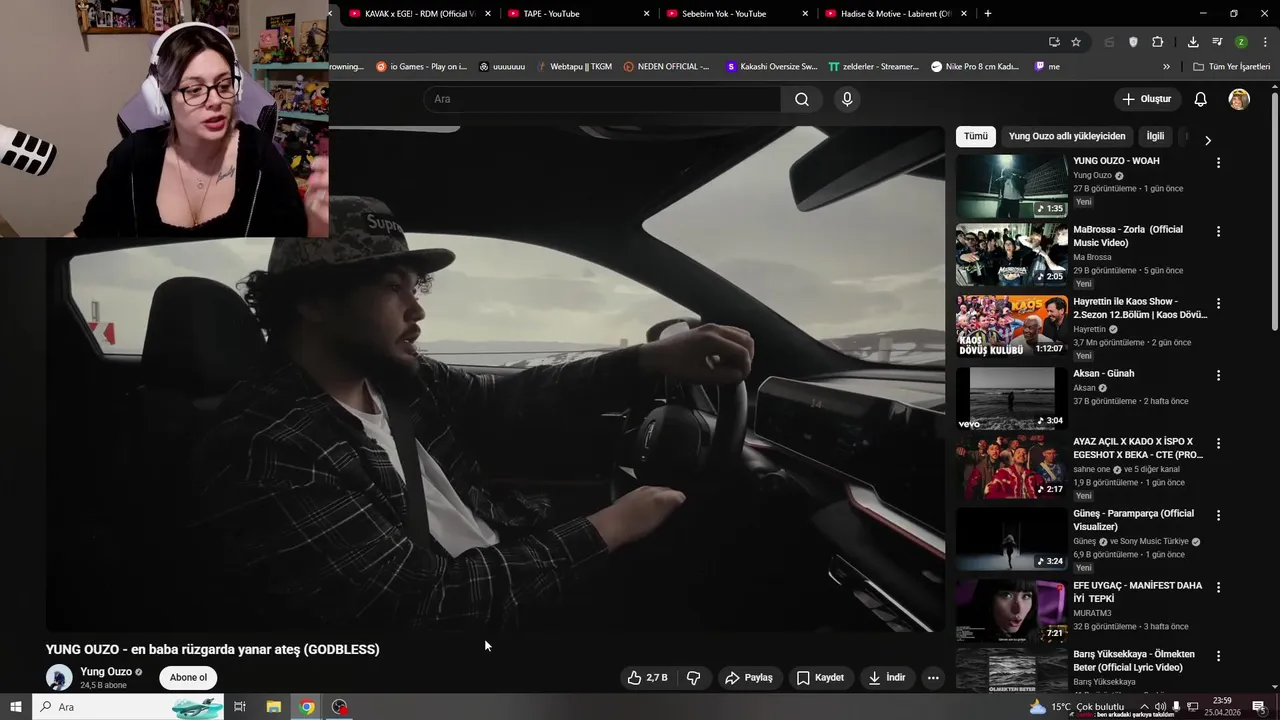Screen dimensions: 1280x720
Task: Open Yung Ouzo channel avatar
Action: [x=59, y=677]
